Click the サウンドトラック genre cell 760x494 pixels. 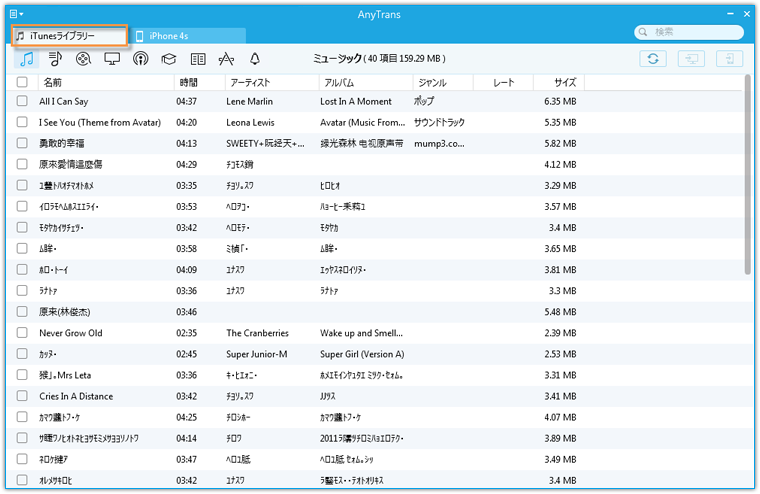pyautogui.click(x=439, y=123)
